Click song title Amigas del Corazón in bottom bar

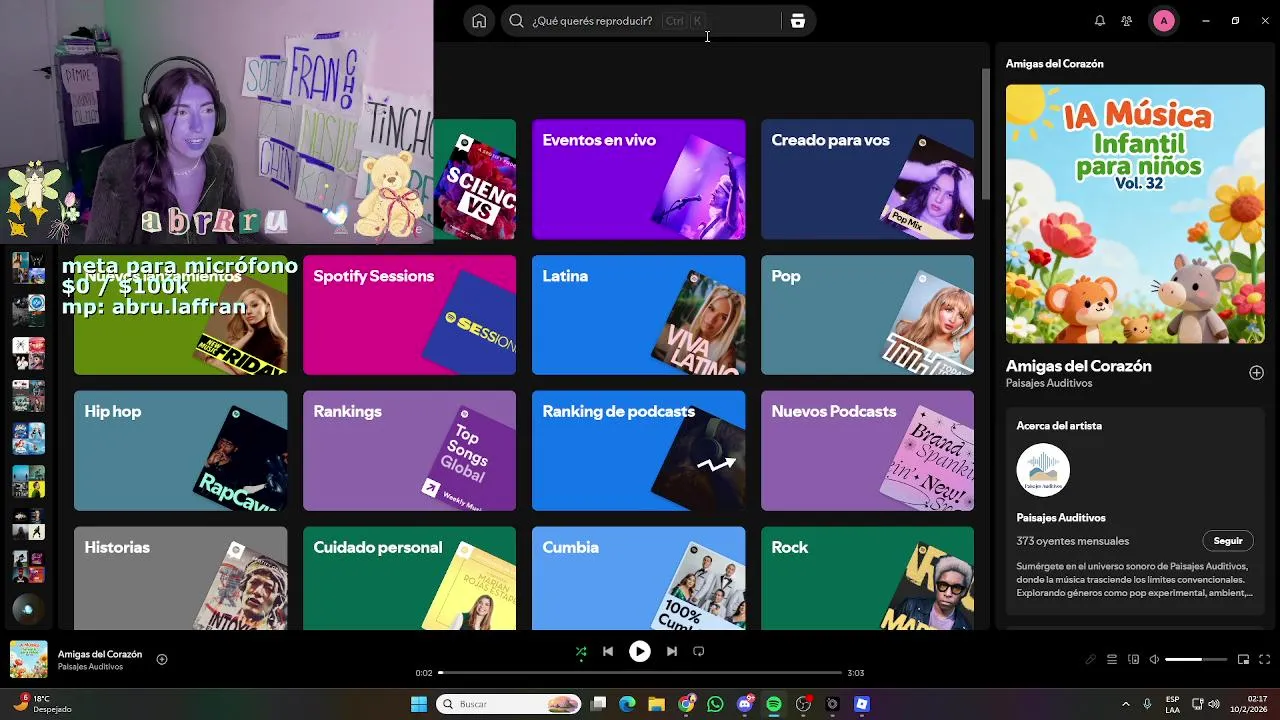pos(100,654)
